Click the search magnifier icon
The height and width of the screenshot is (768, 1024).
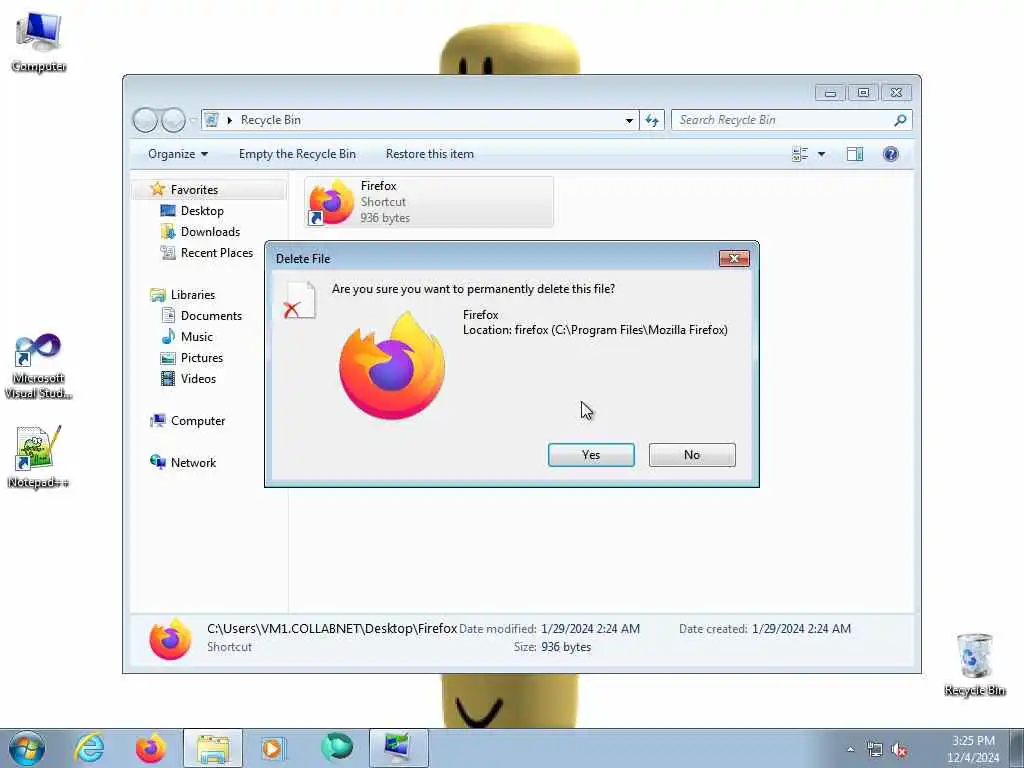[x=901, y=120]
